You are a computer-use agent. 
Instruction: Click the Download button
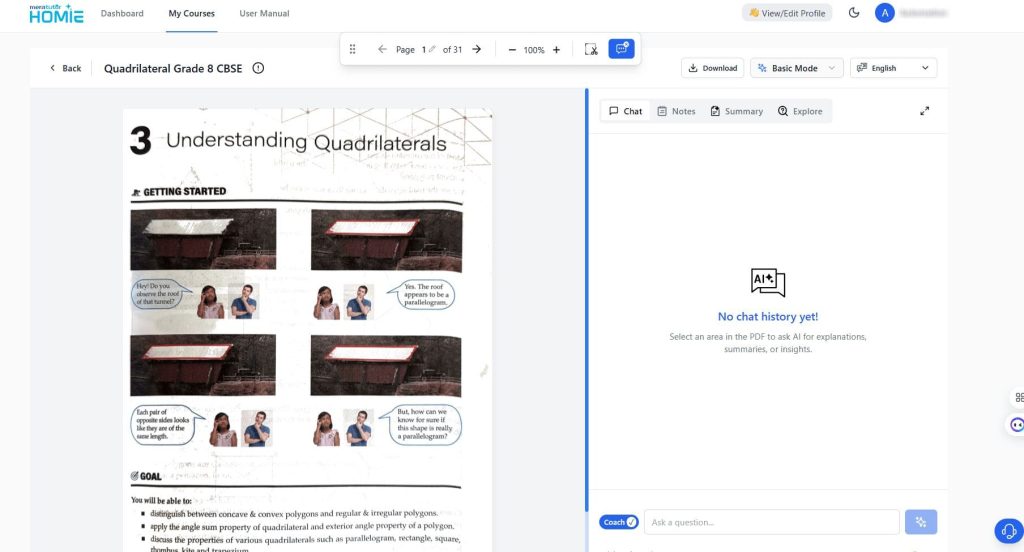click(x=712, y=68)
